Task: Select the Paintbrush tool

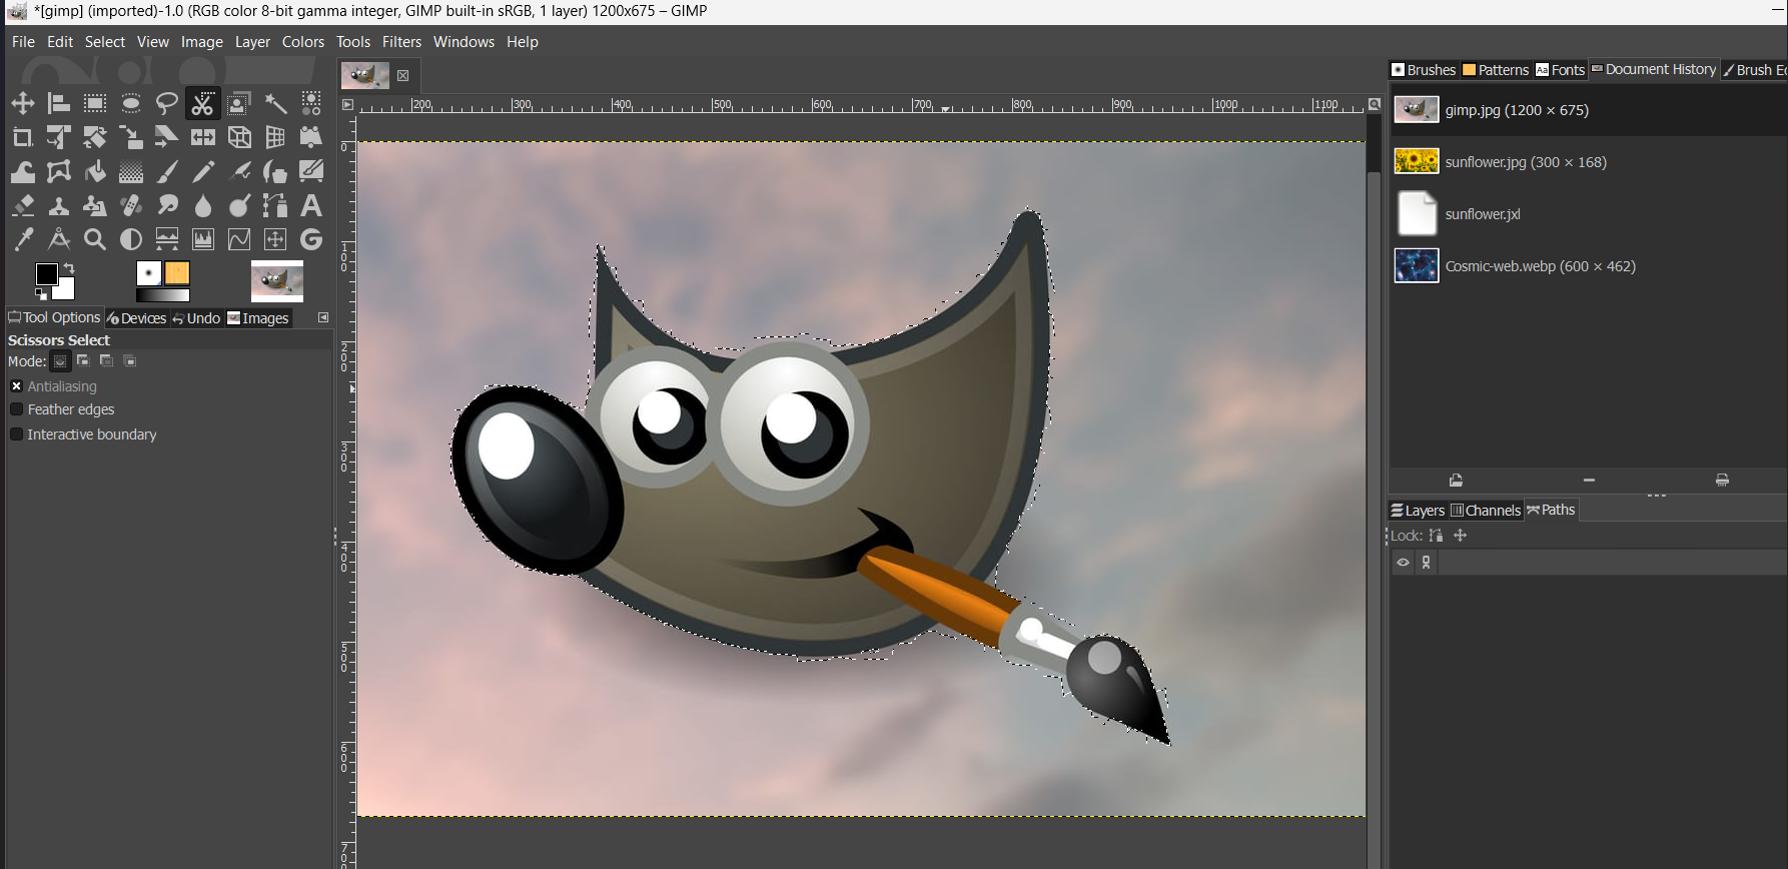Action: 167,171
